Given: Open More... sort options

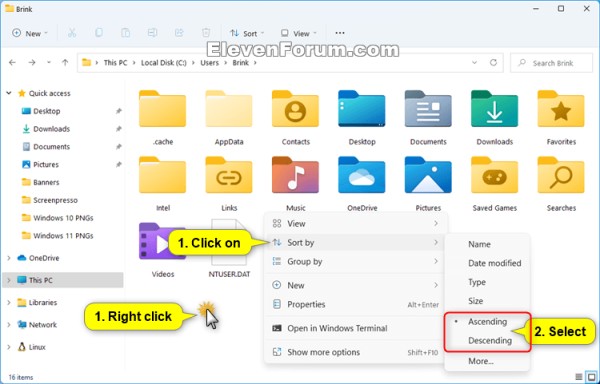Looking at the screenshot, I should 487,361.
